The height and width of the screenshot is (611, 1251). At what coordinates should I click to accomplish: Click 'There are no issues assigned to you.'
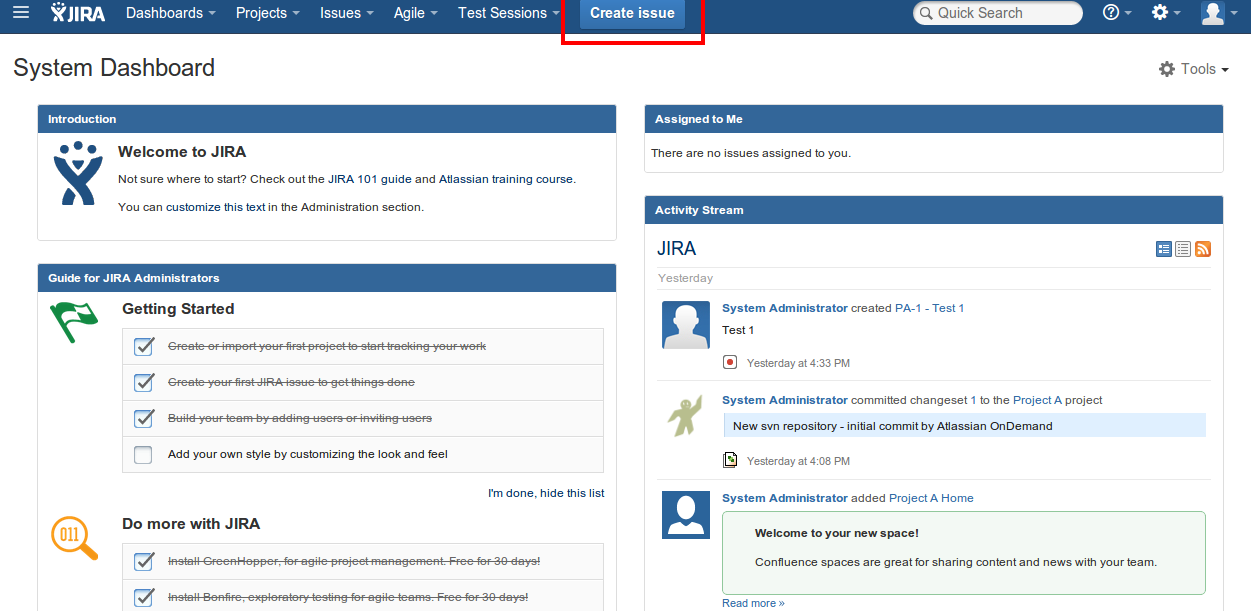pyautogui.click(x=751, y=153)
